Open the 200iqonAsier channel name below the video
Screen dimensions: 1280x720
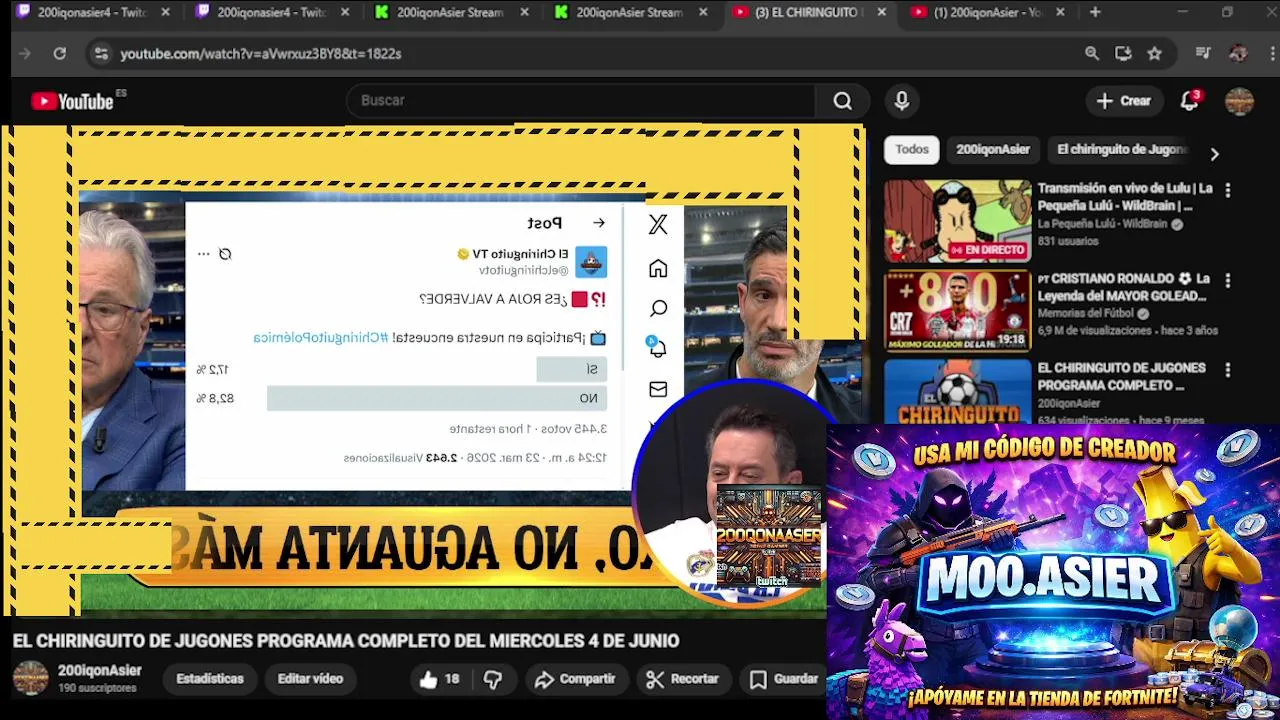point(99,670)
